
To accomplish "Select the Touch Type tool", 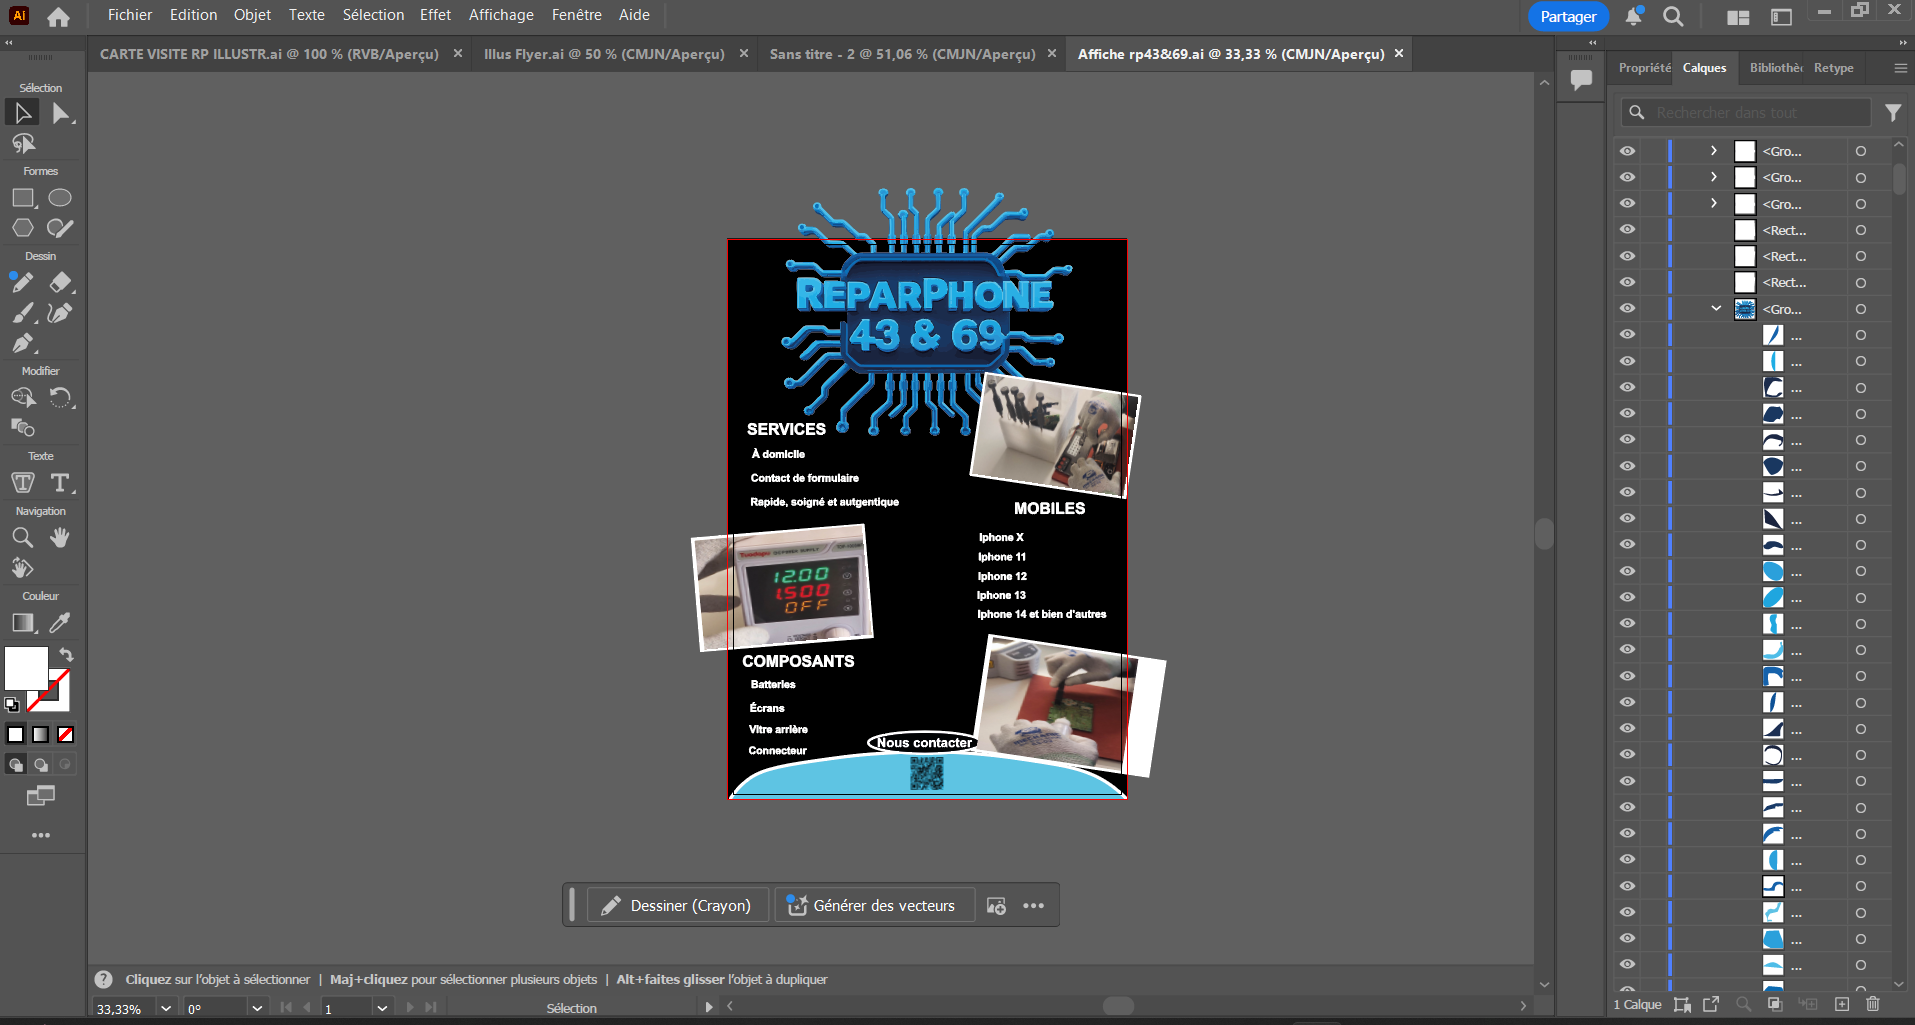I will coord(23,483).
